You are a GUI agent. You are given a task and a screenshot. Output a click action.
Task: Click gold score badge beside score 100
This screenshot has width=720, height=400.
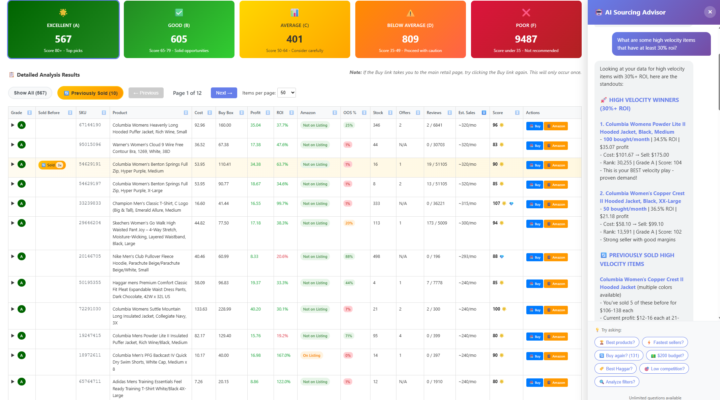[x=504, y=309]
